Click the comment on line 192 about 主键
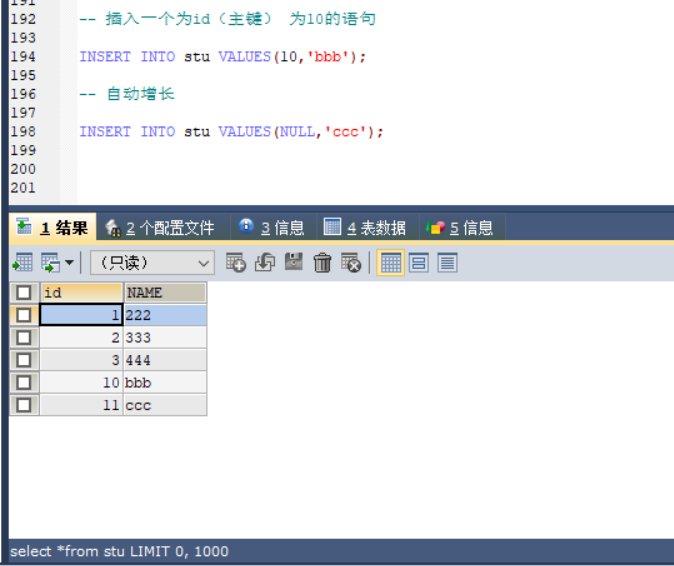 [227, 19]
